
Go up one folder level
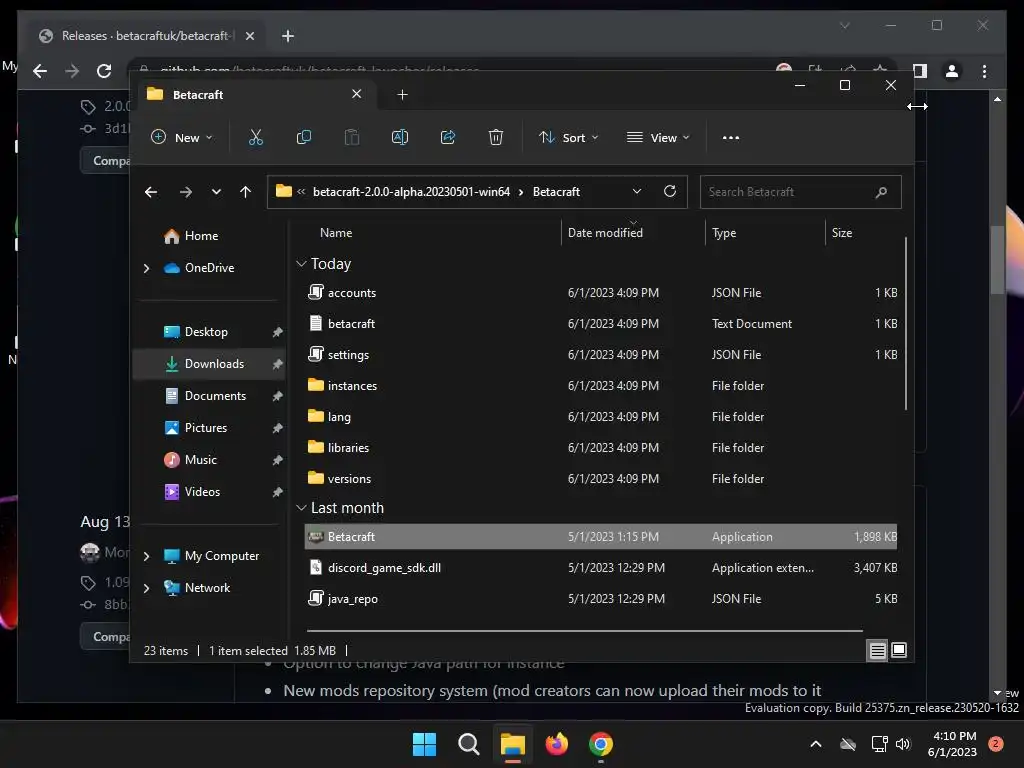pos(246,192)
